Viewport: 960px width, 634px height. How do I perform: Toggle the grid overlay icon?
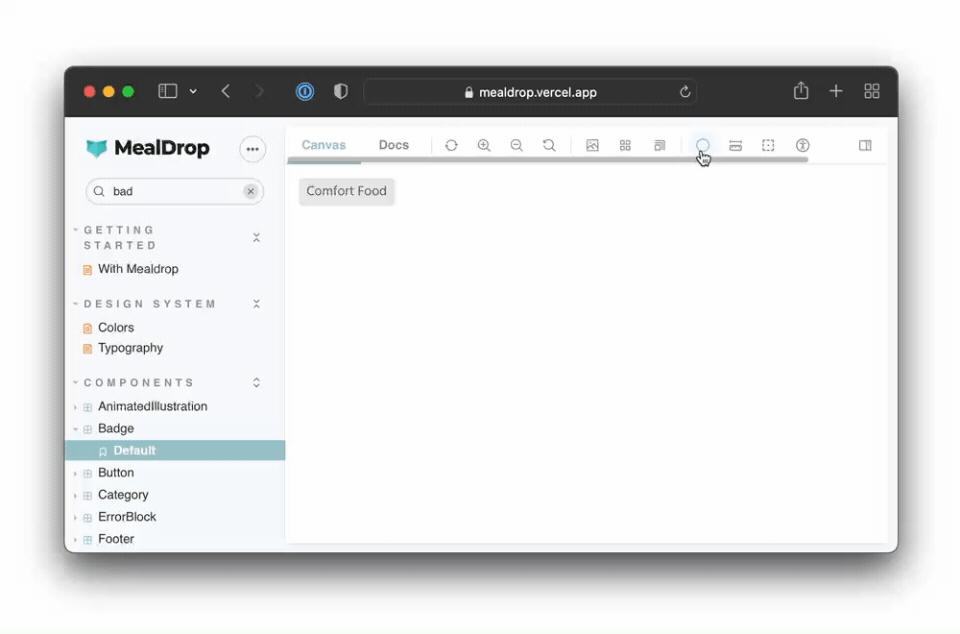(625, 145)
